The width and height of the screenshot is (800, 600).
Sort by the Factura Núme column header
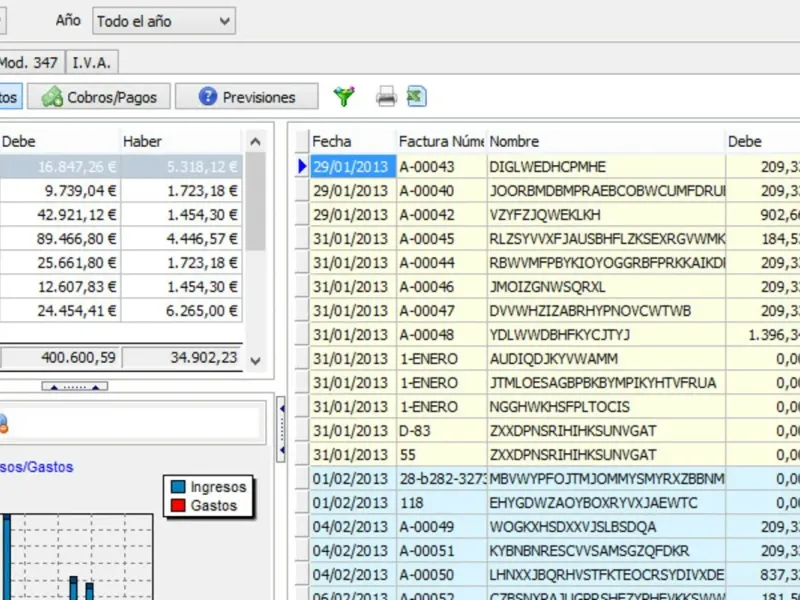tap(442, 141)
